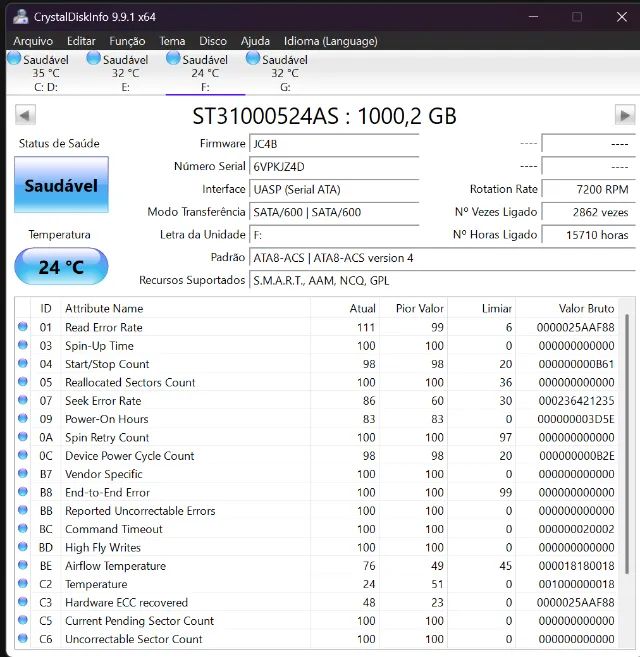Open the Arquivo menu

[33, 41]
